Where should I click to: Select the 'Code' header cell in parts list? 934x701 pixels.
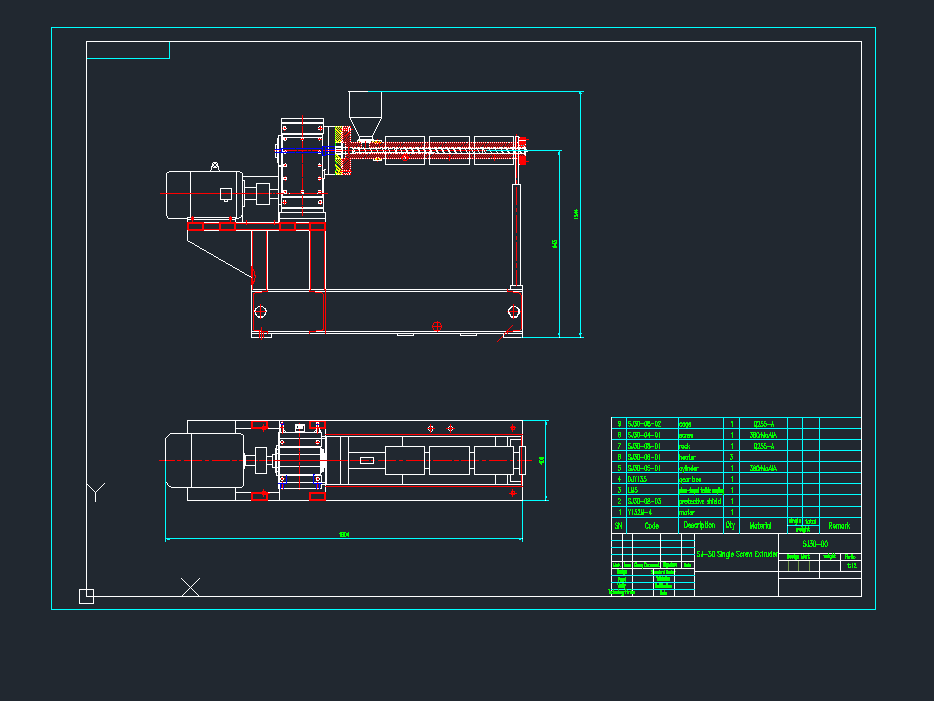click(651, 525)
